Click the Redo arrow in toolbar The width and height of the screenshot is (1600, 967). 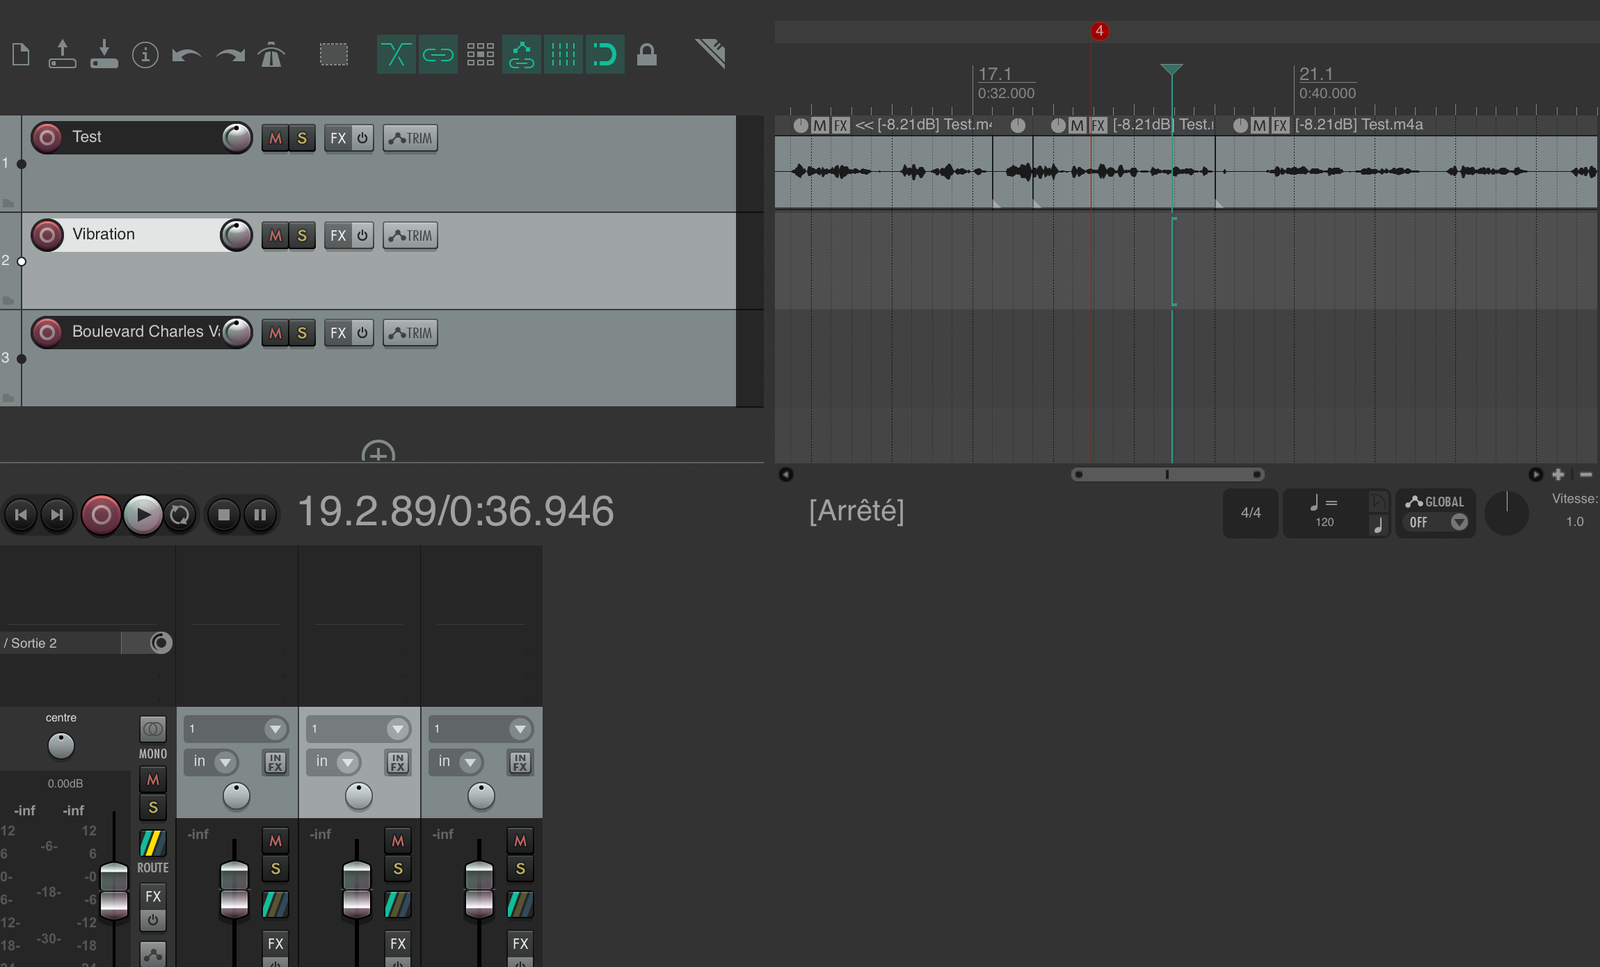pyautogui.click(x=230, y=55)
